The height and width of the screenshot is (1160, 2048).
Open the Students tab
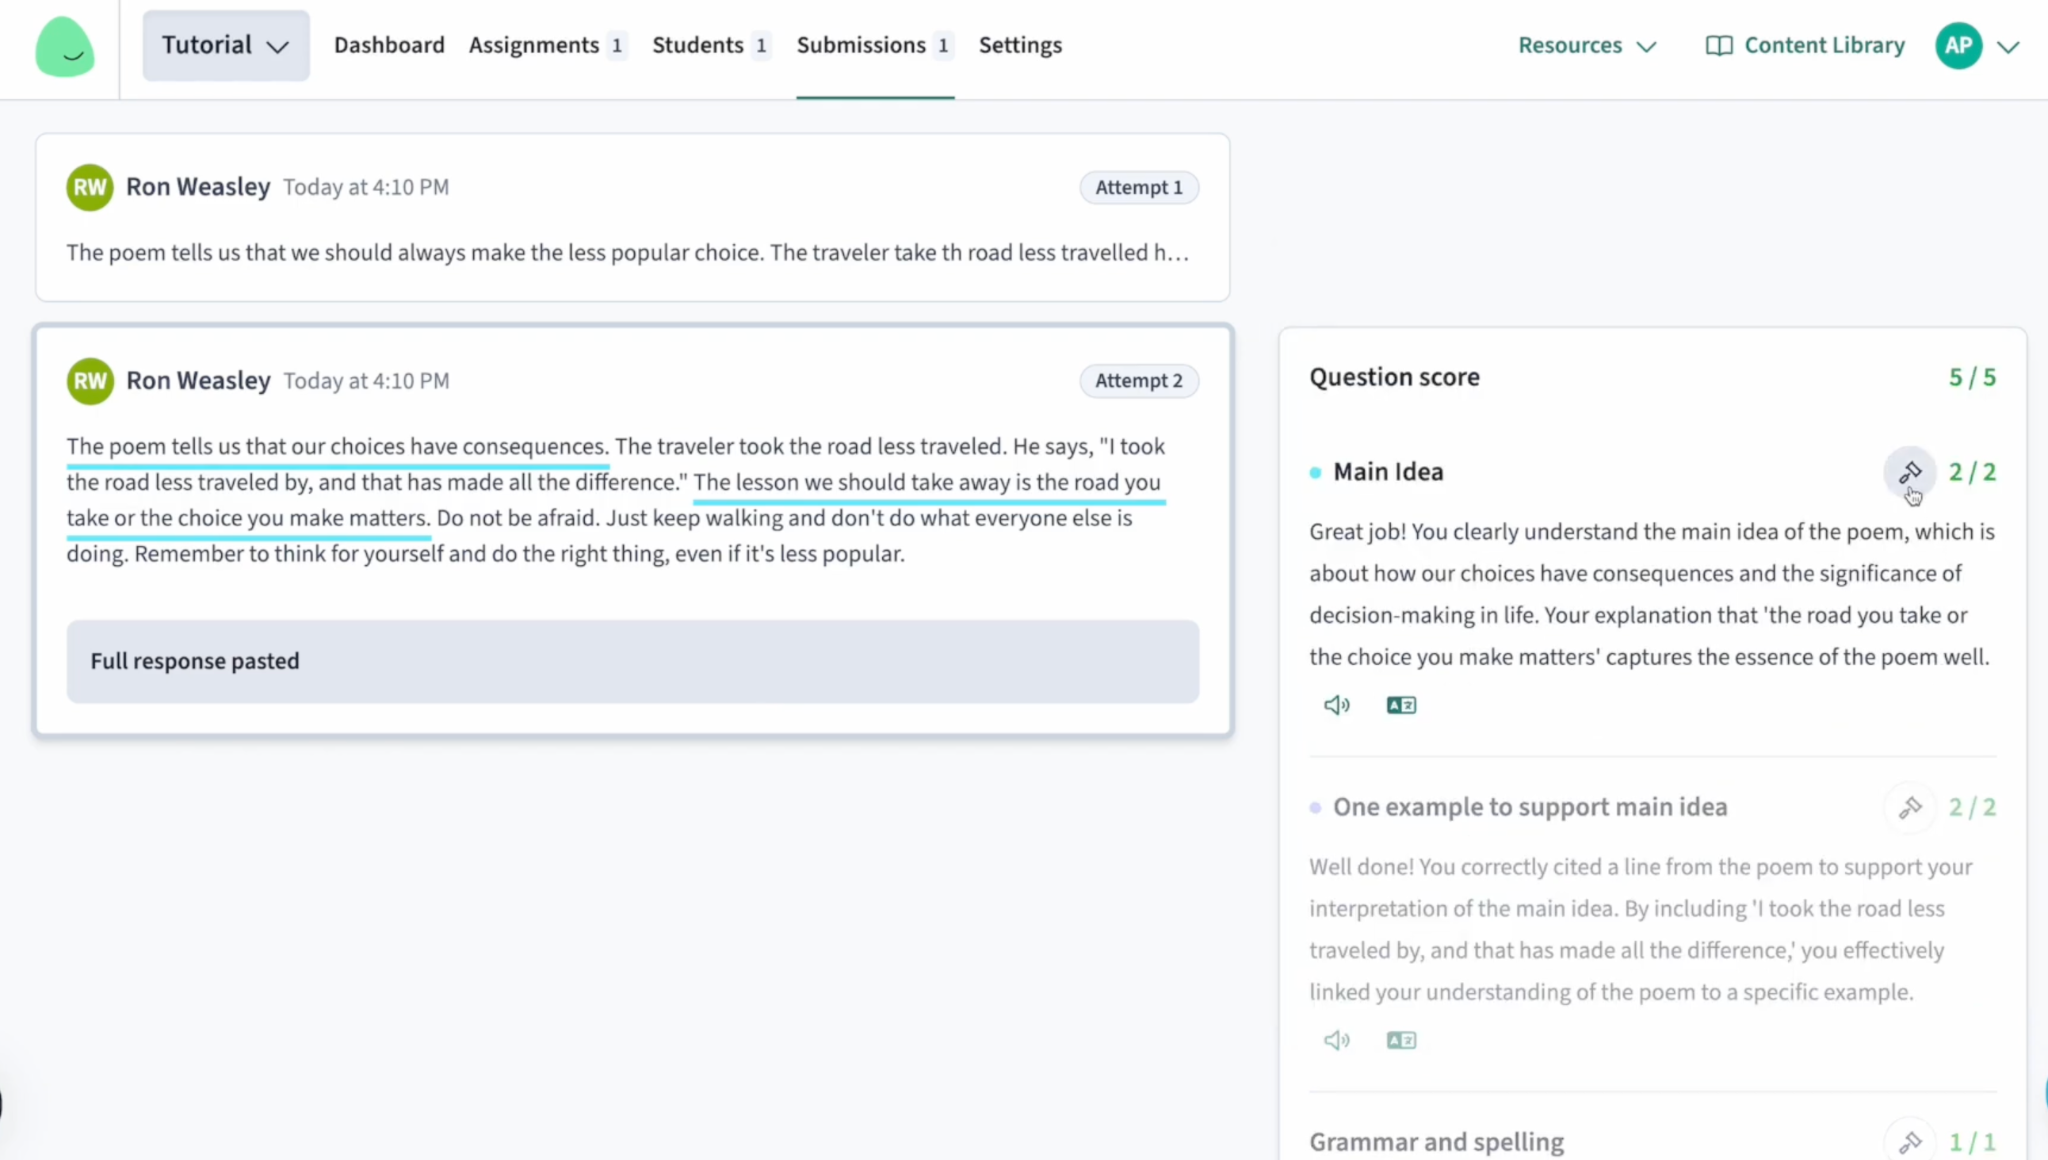[711, 45]
